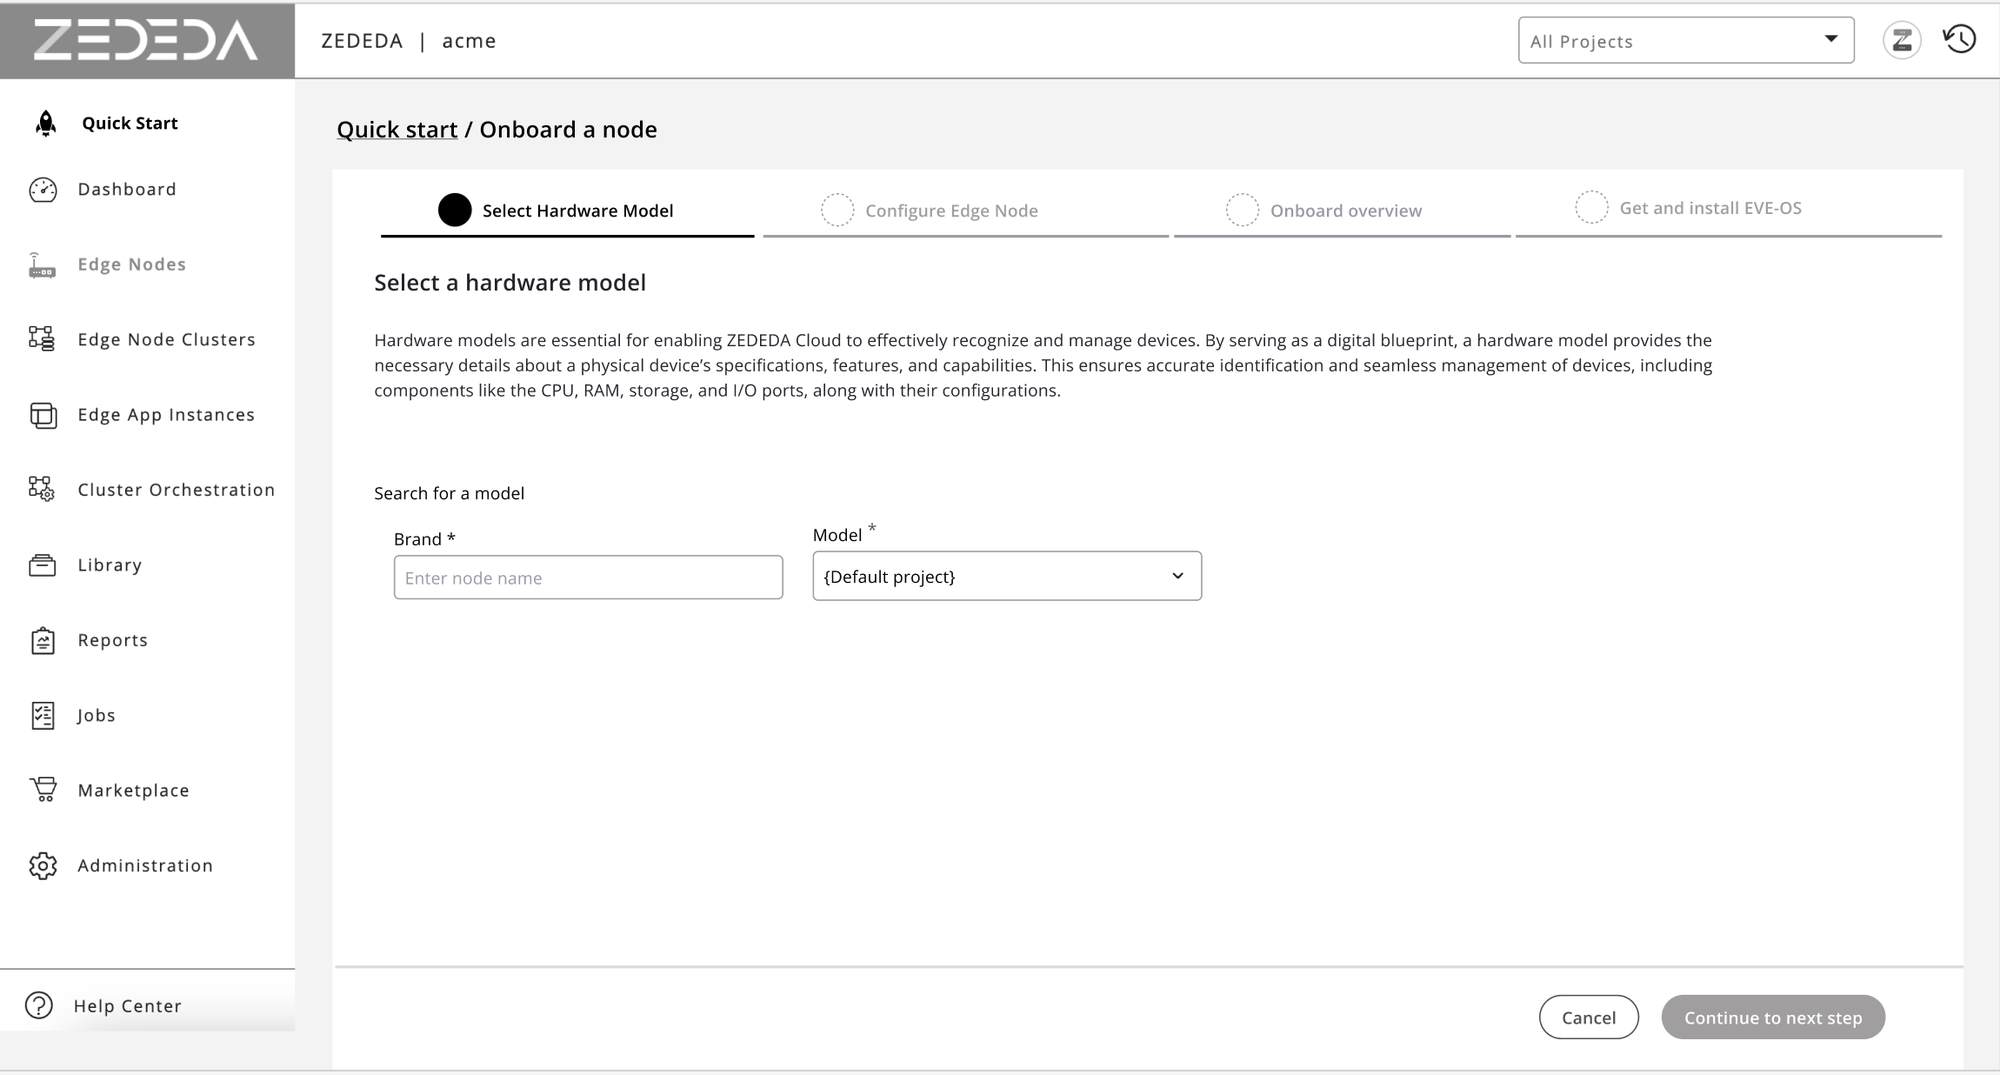Click Continue to next step
Viewport: 2000px width, 1075px height.
click(1772, 1017)
